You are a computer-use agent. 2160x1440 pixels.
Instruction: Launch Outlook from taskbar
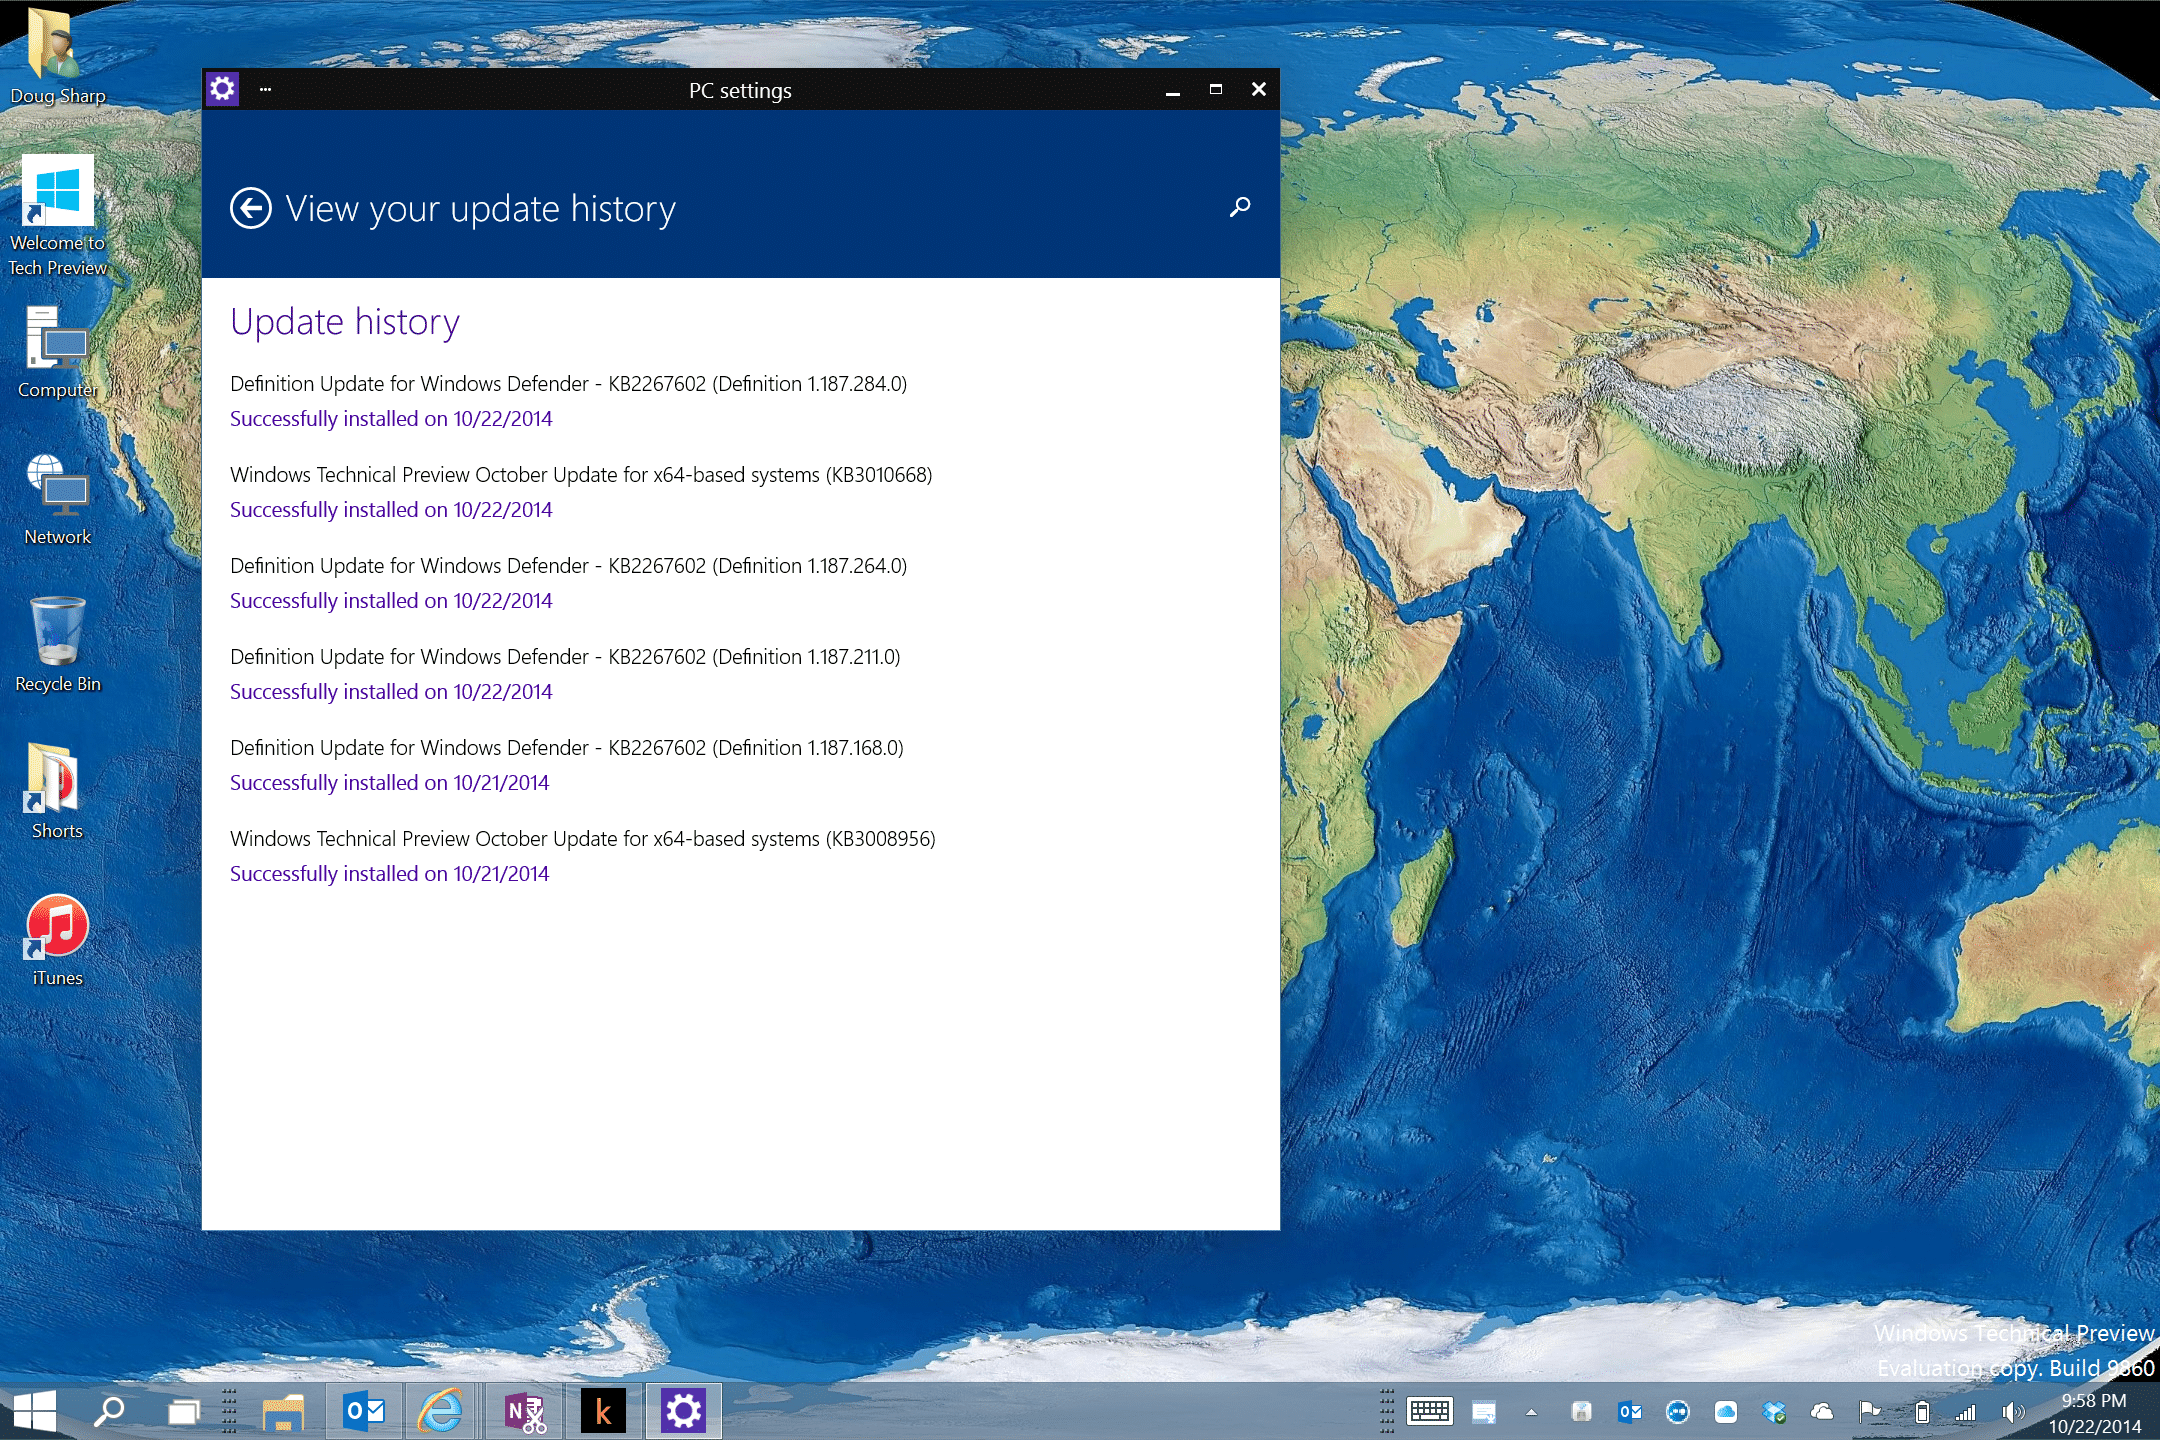364,1411
